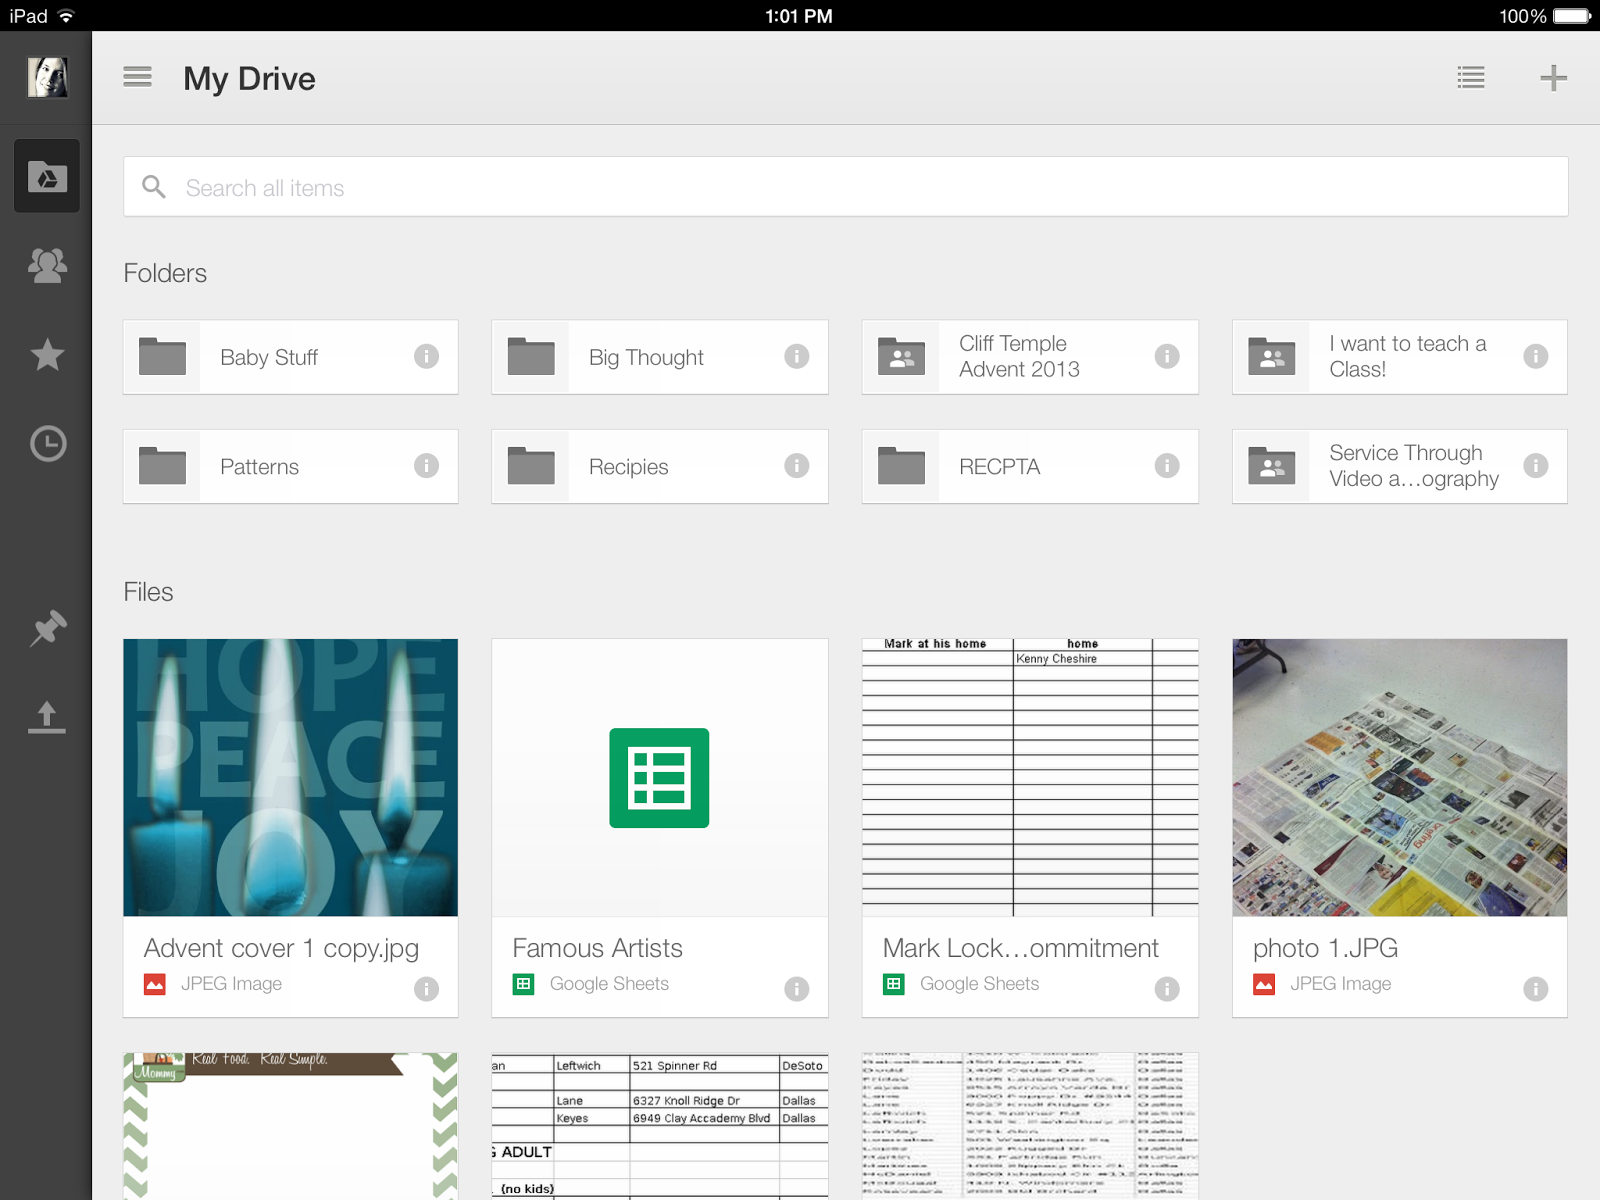Open the Patterns folder

point(290,466)
